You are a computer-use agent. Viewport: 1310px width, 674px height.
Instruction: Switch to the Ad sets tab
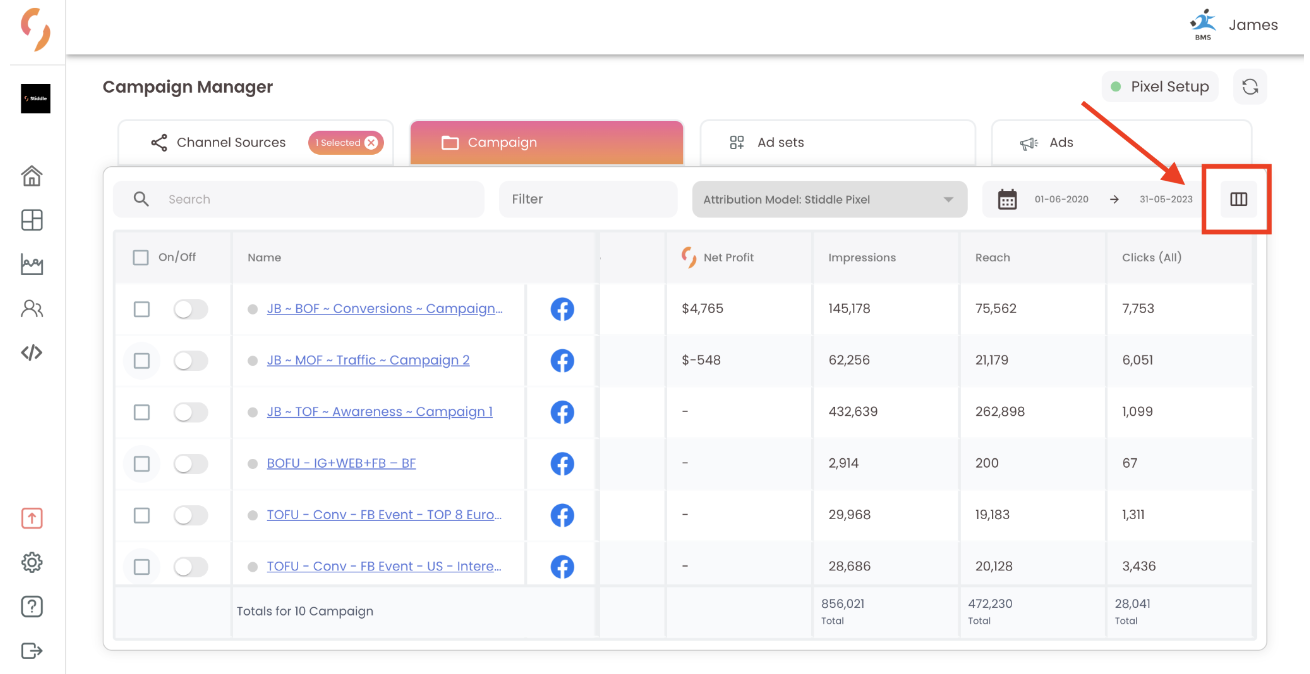click(x=838, y=143)
